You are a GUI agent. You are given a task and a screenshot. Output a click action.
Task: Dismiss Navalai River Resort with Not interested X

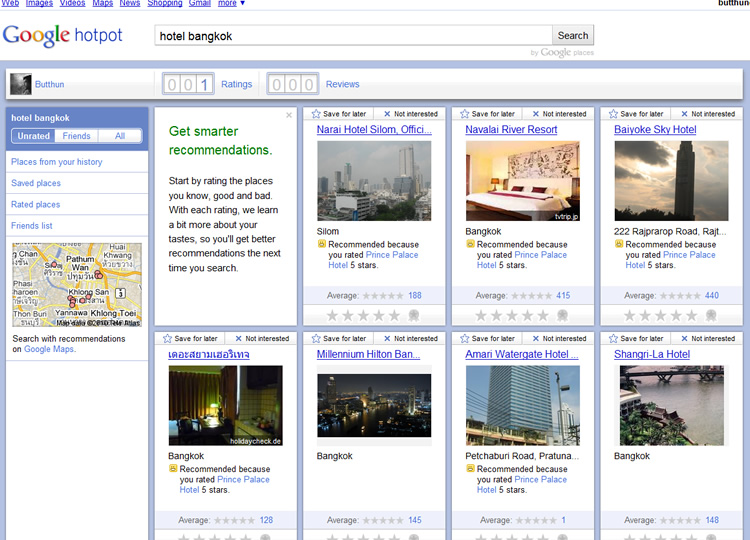click(536, 114)
